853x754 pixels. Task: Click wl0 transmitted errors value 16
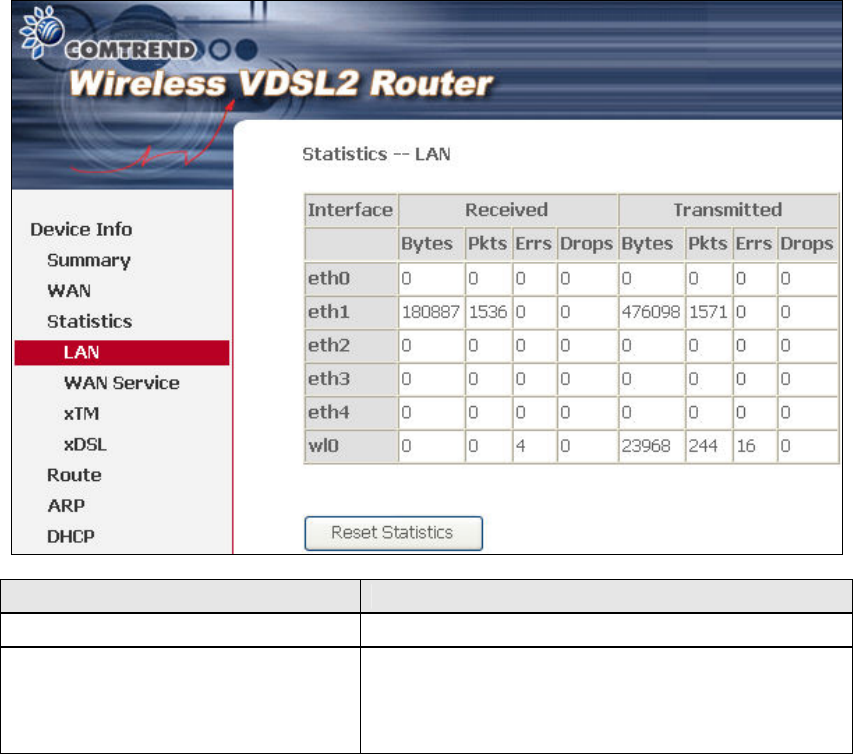(x=746, y=446)
